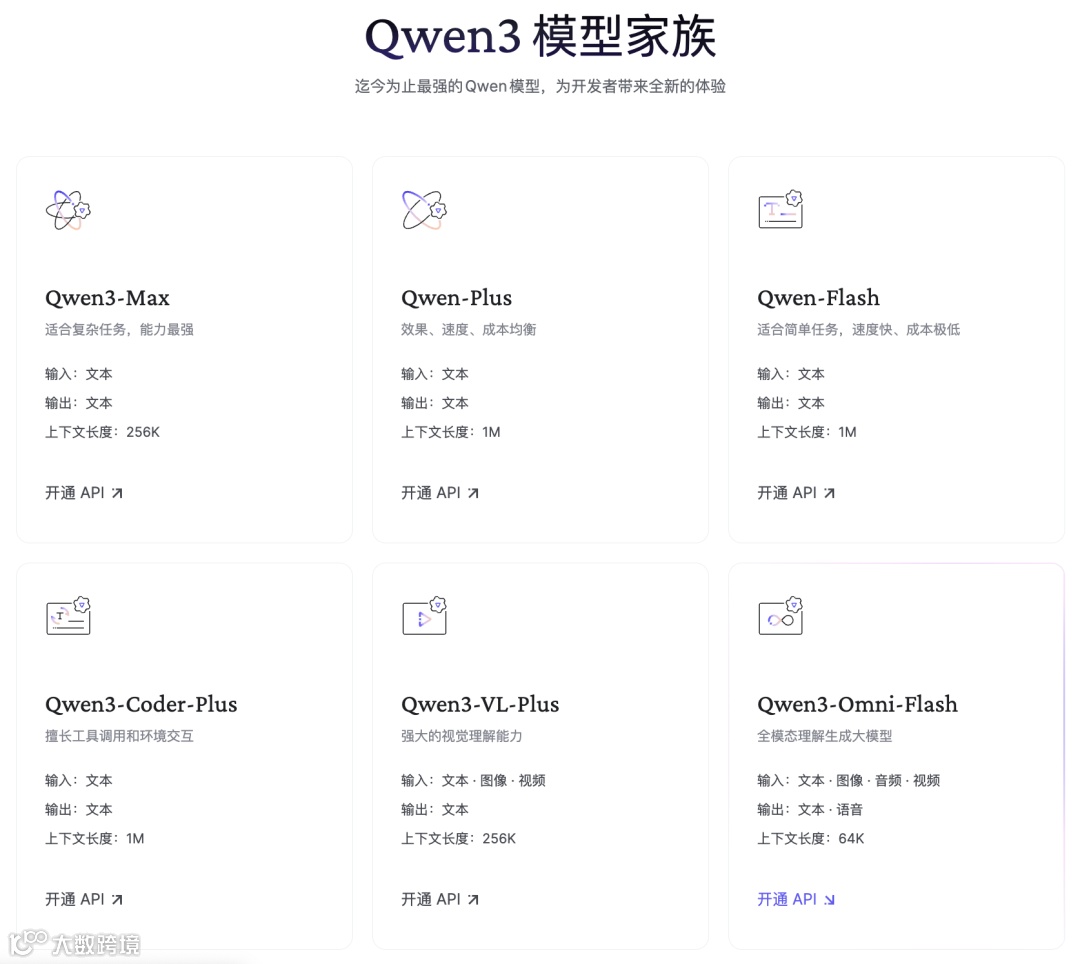The image size is (1080, 964).
Task: Click Qwen3-VL-Plus context length 256K
Action: pos(458,838)
